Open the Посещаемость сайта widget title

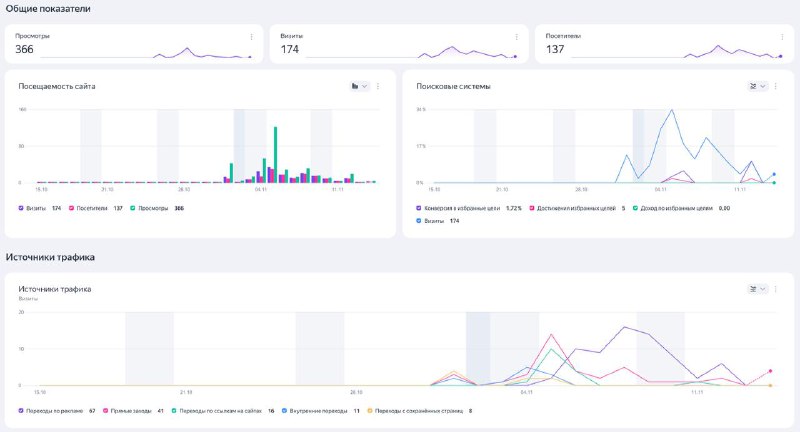tap(56, 86)
